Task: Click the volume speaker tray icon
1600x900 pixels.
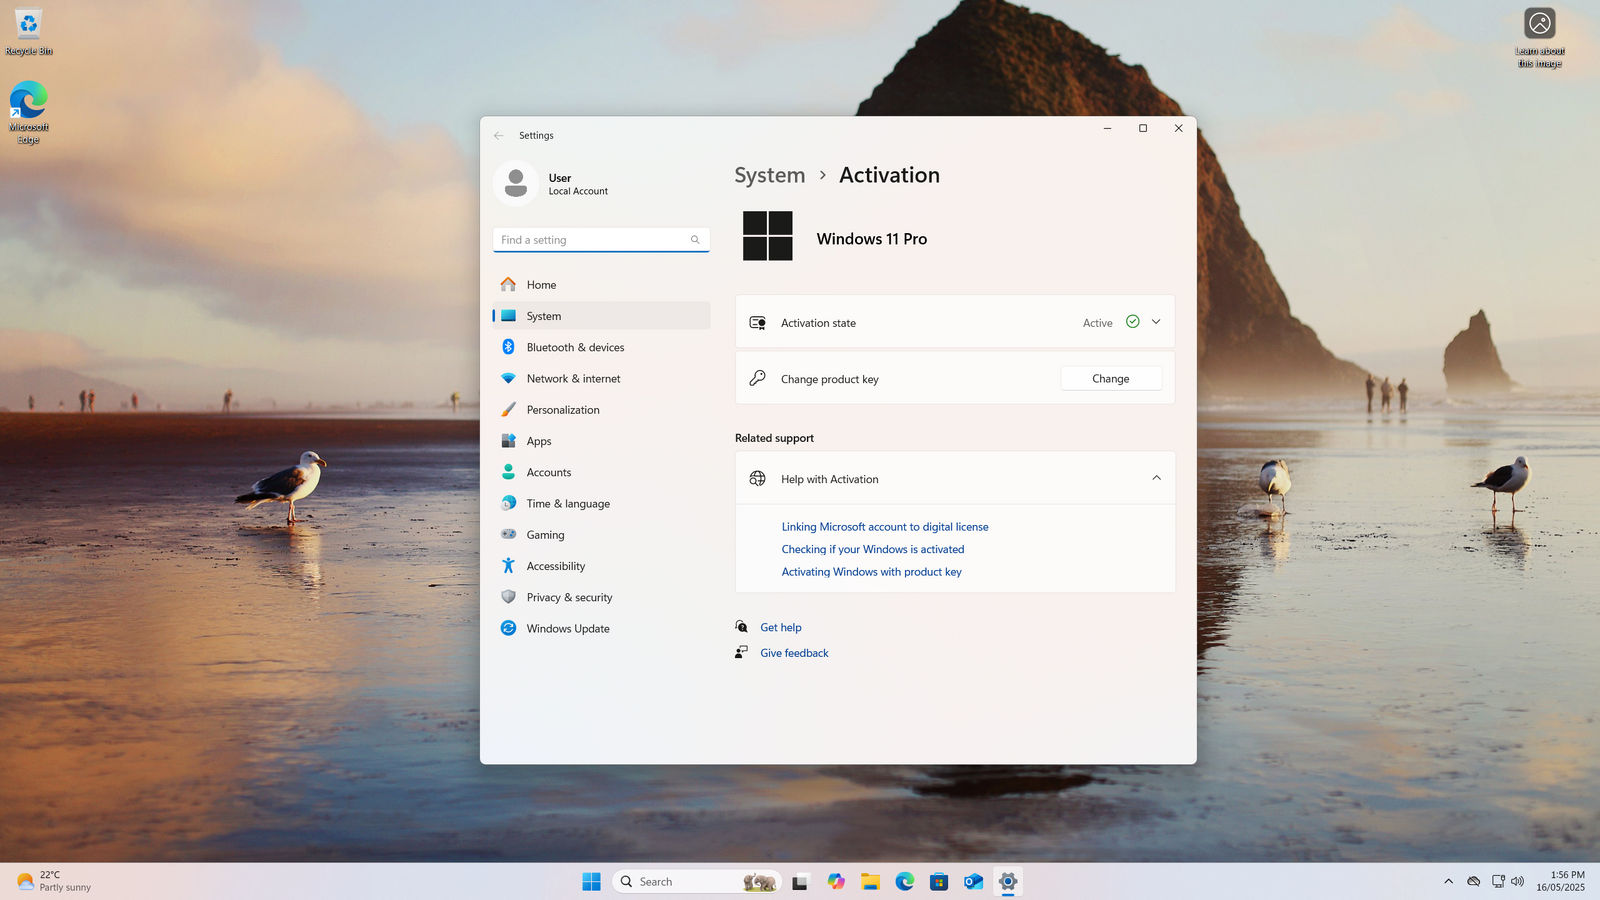Action: click(1517, 881)
